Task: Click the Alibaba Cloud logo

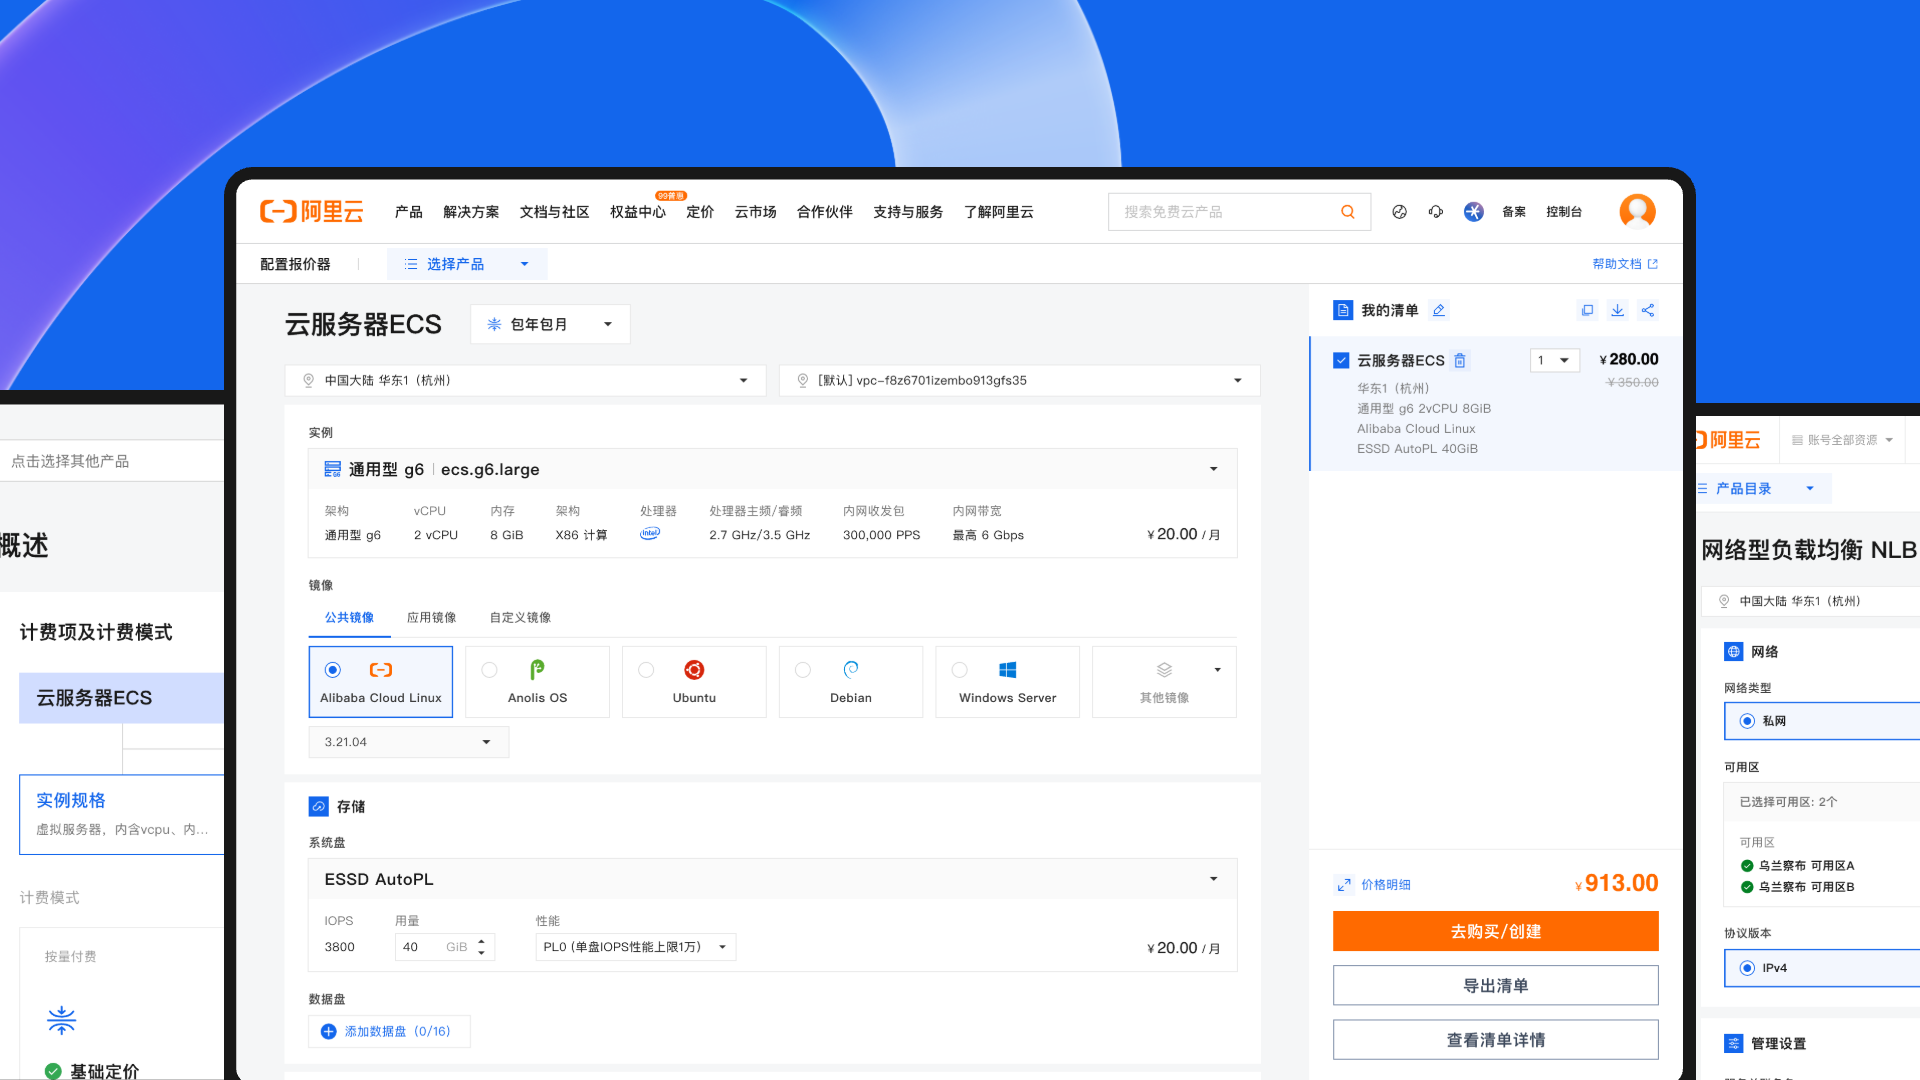Action: pos(311,212)
